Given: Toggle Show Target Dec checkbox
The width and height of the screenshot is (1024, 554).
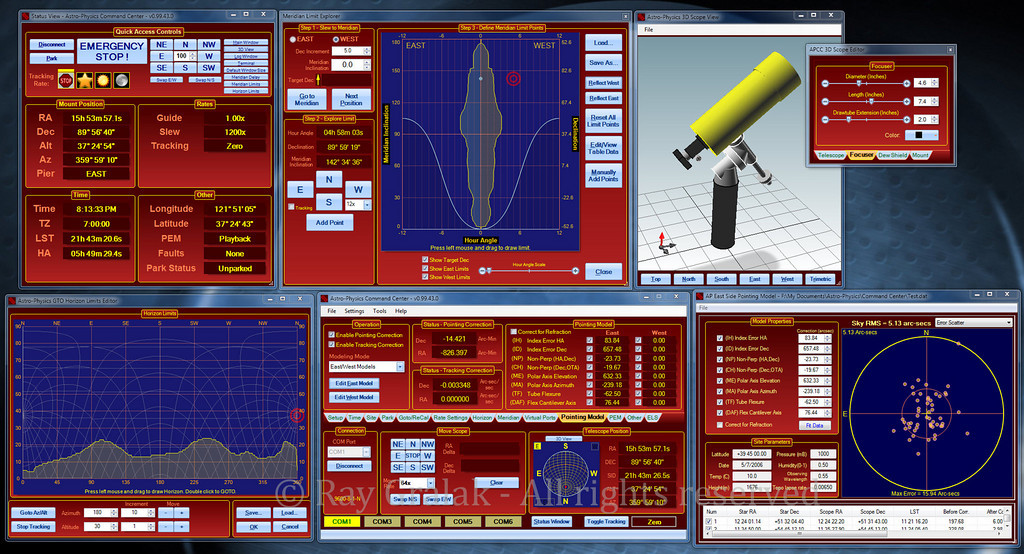Looking at the screenshot, I should [x=425, y=260].
